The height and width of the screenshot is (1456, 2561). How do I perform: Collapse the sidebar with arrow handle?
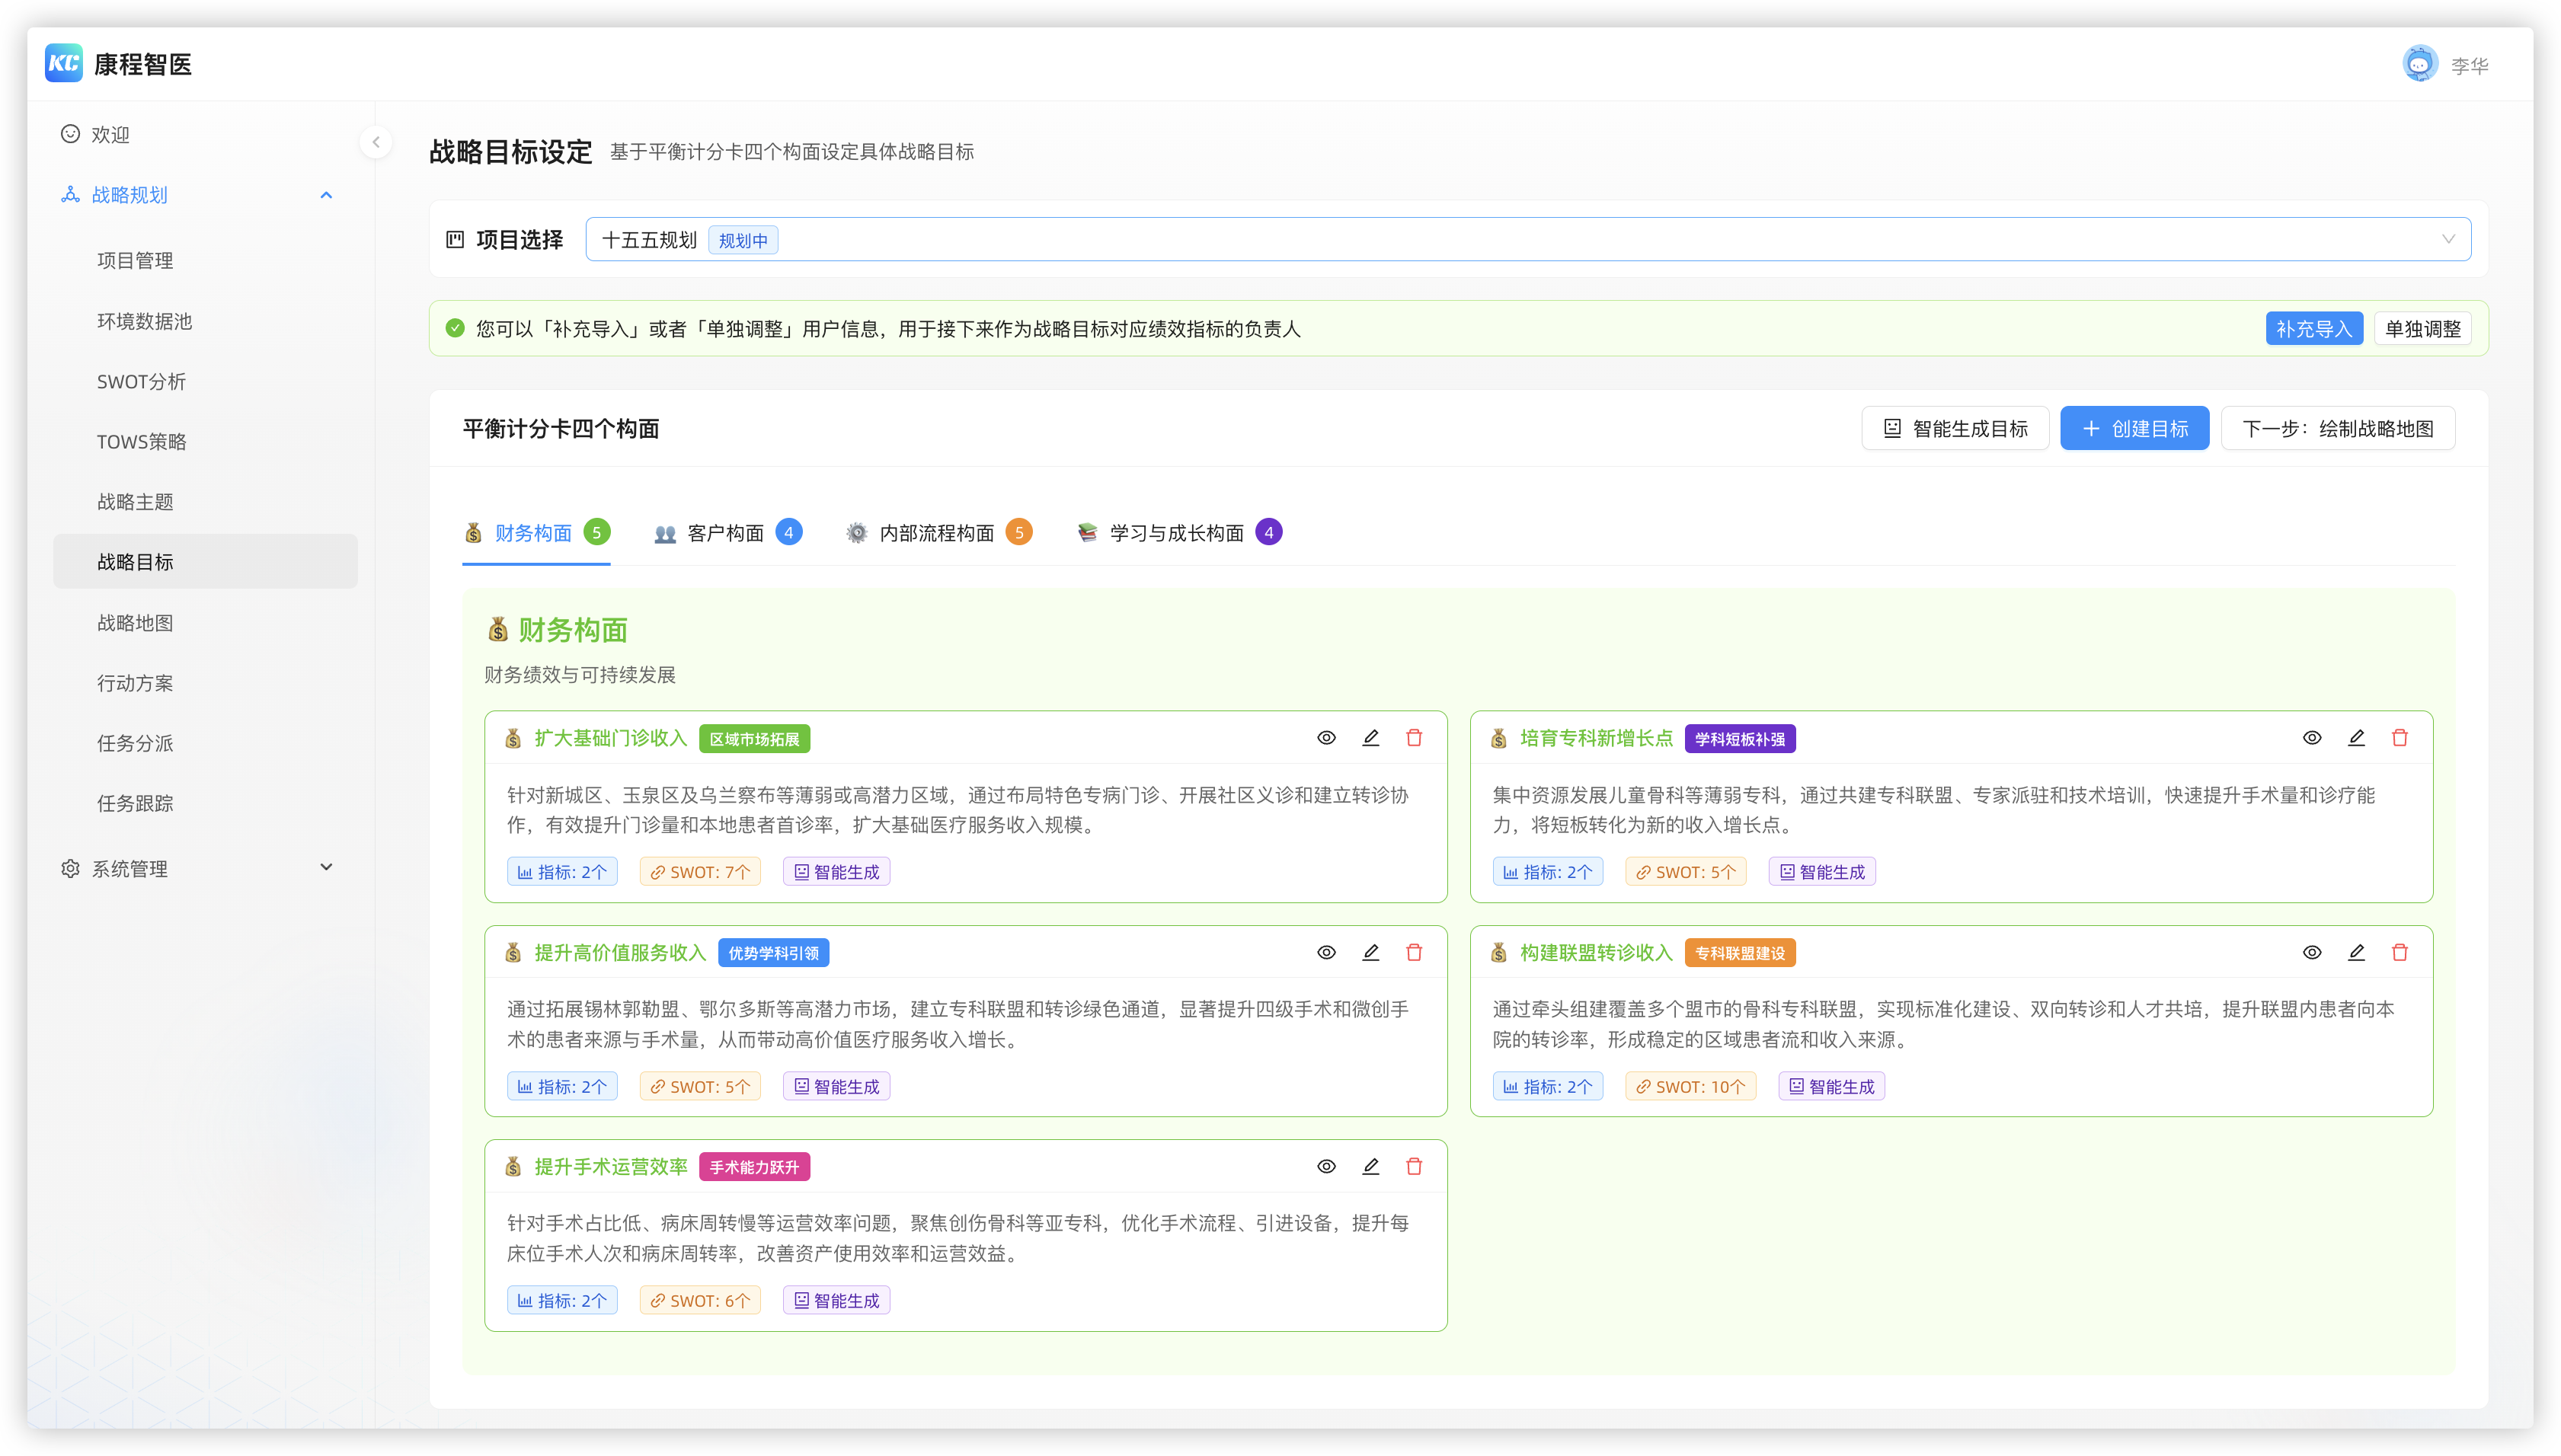(376, 142)
